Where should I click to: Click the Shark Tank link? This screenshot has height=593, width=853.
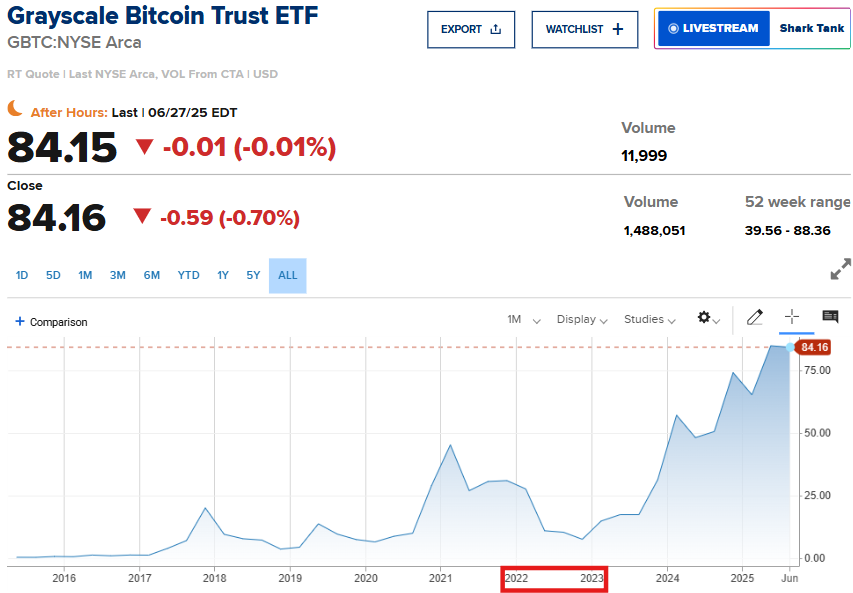click(x=811, y=29)
